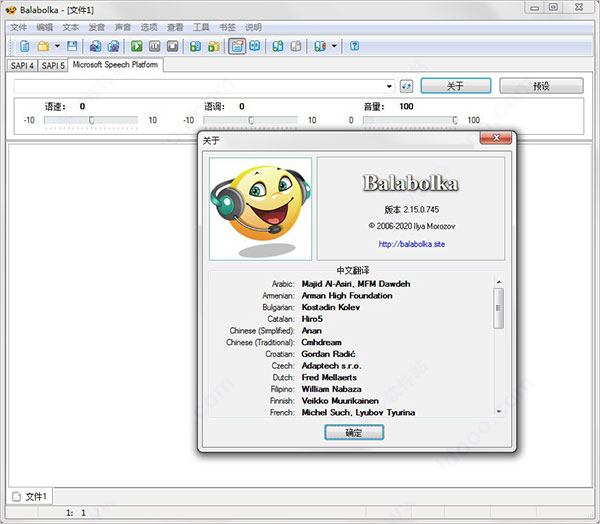This screenshot has width=600, height=524.
Task: Click the 语调 pitch slider handle
Action: [251, 121]
